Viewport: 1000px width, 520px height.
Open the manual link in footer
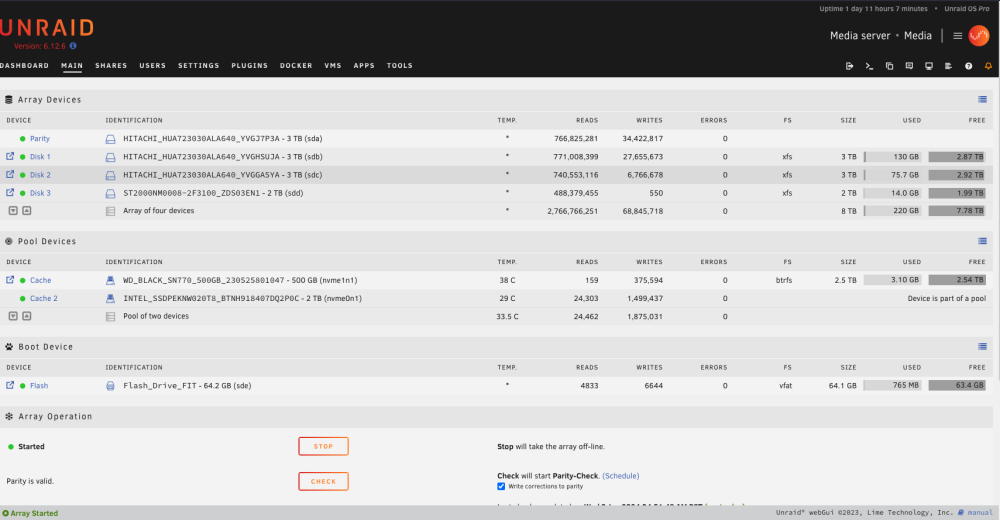(x=980, y=513)
